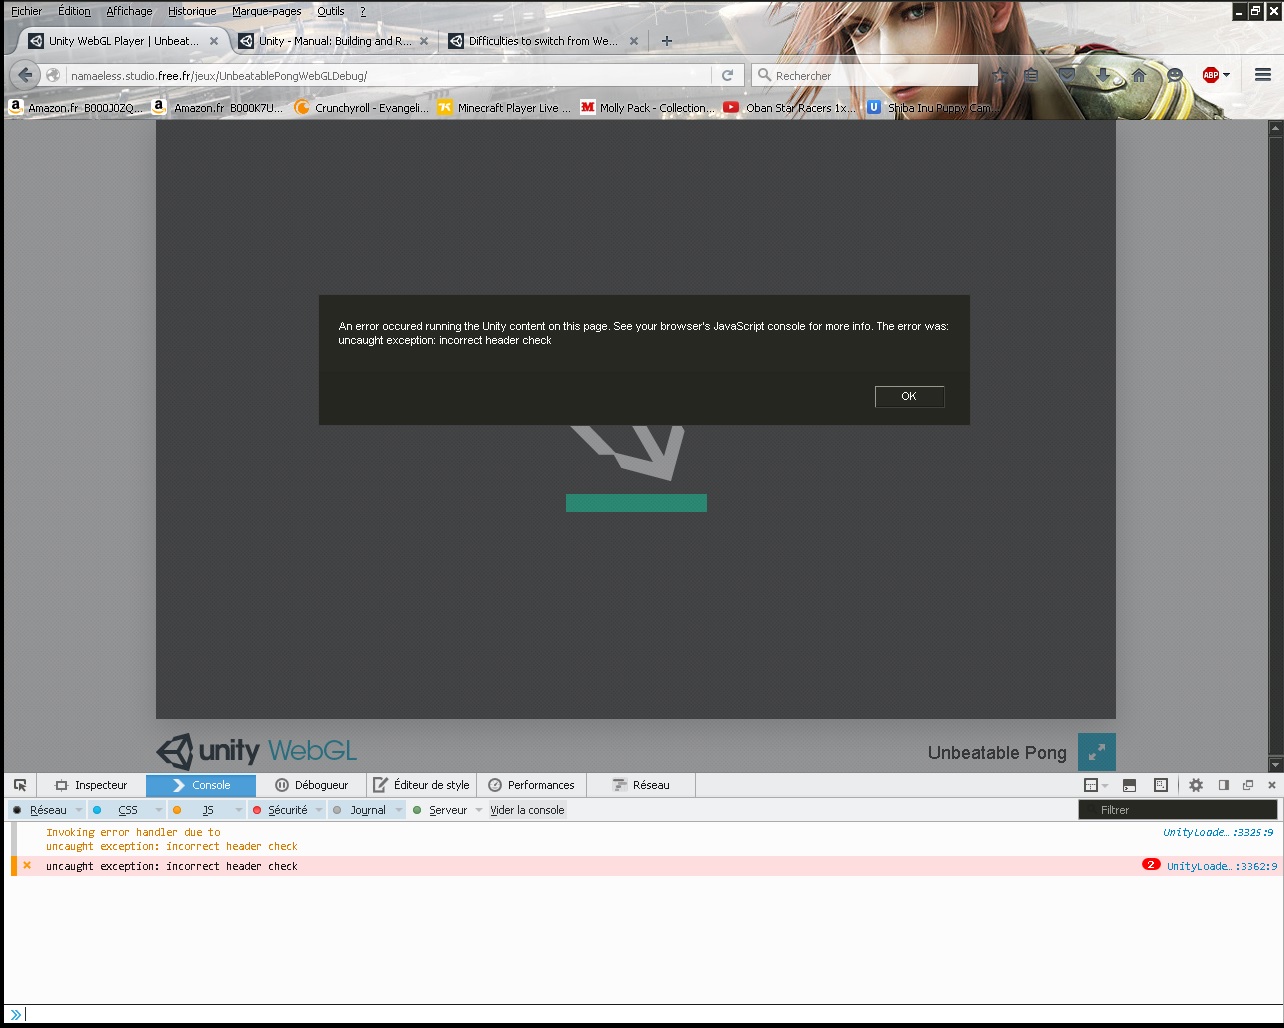Image resolution: width=1284 pixels, height=1028 pixels.
Task: Toggle responsive design mode in devtools toolbar
Action: click(1090, 785)
